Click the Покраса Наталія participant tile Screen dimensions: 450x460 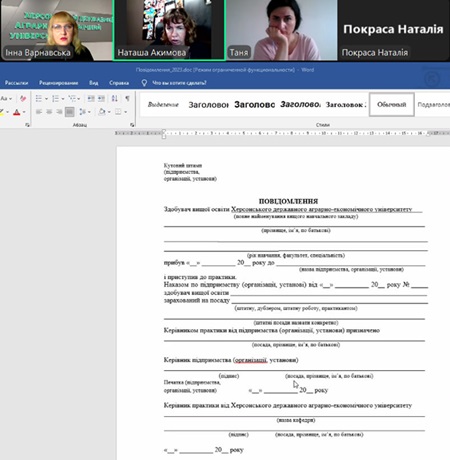(394, 30)
